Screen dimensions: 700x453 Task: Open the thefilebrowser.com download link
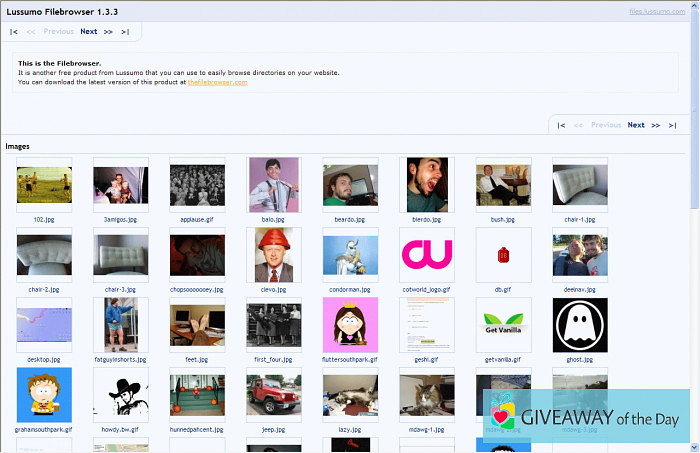217,82
